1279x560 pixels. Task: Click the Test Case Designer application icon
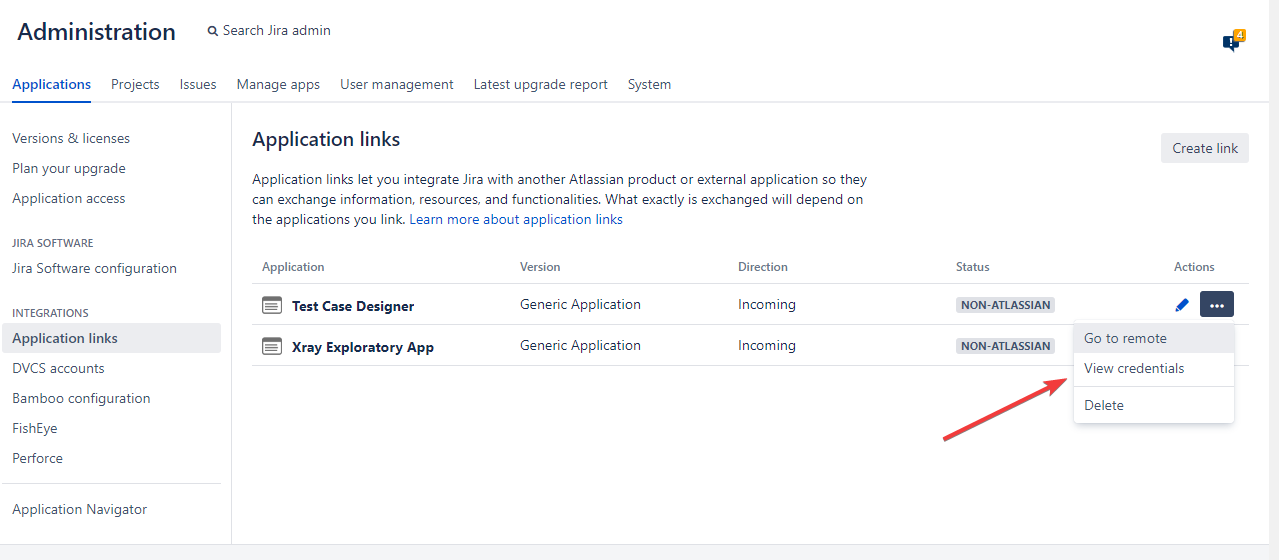[272, 305]
